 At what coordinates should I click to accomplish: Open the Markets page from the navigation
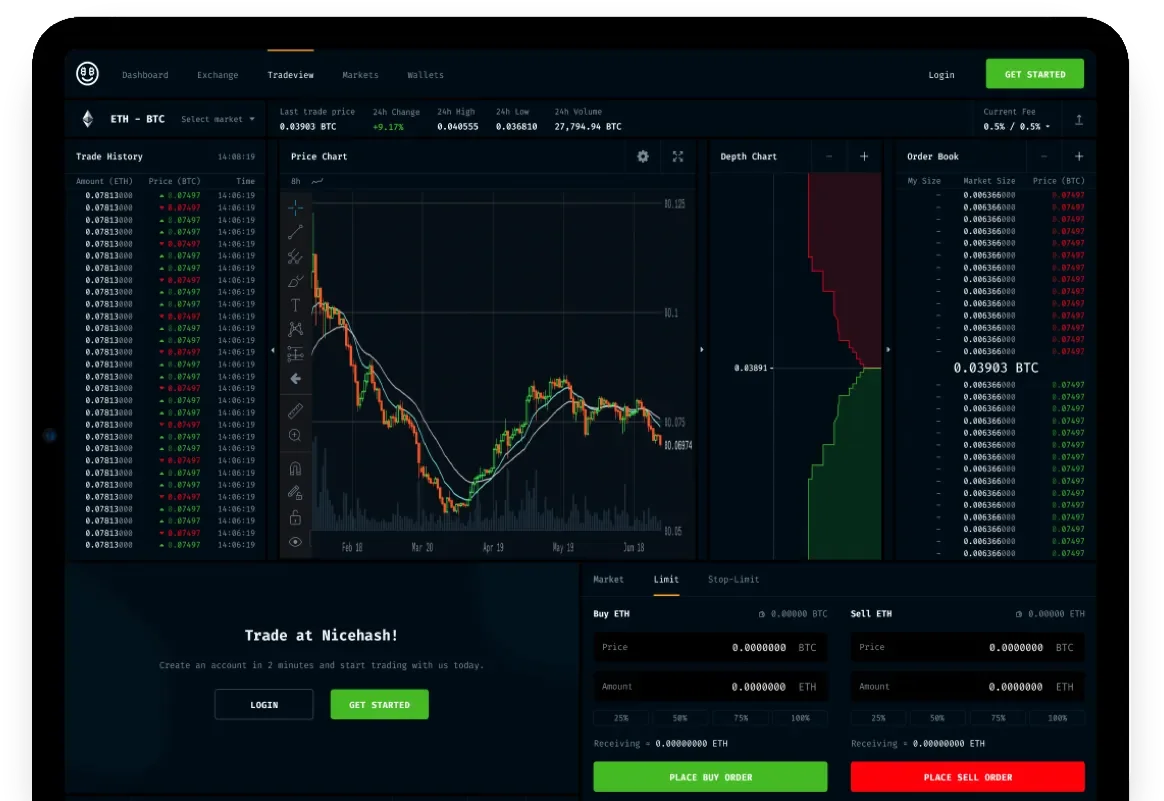point(360,75)
